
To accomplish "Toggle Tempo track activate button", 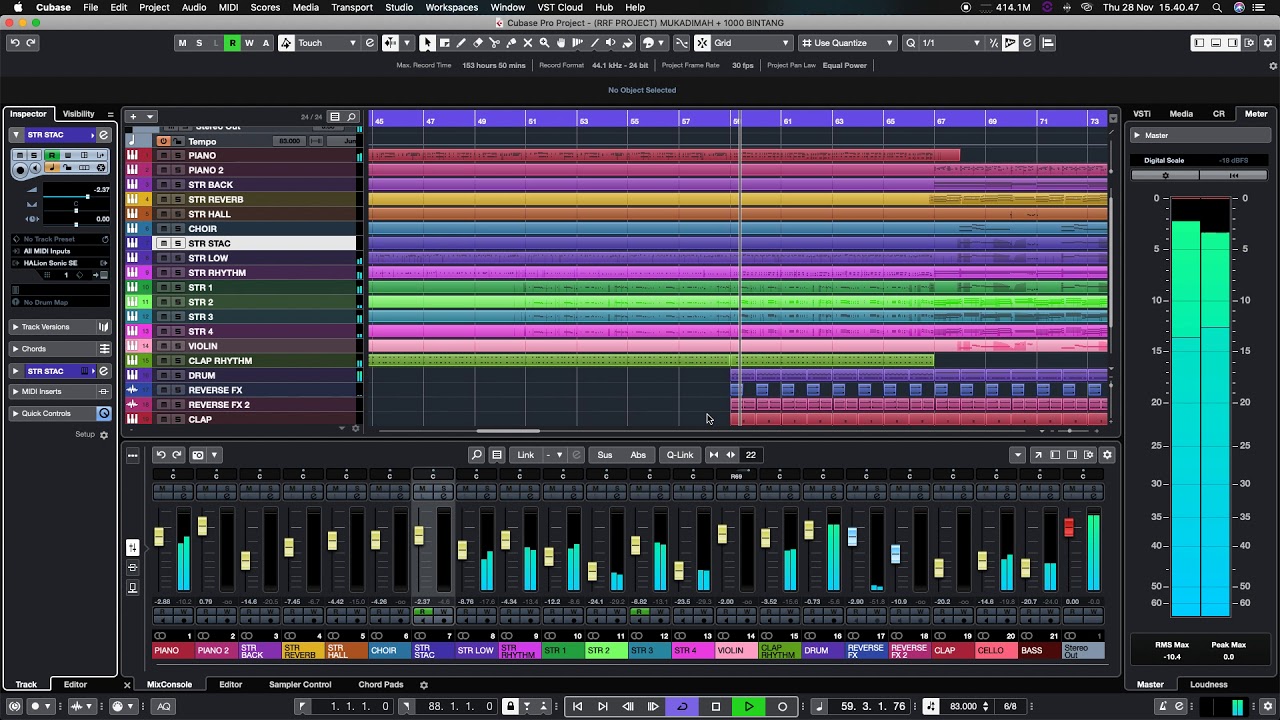I will pyautogui.click(x=163, y=141).
